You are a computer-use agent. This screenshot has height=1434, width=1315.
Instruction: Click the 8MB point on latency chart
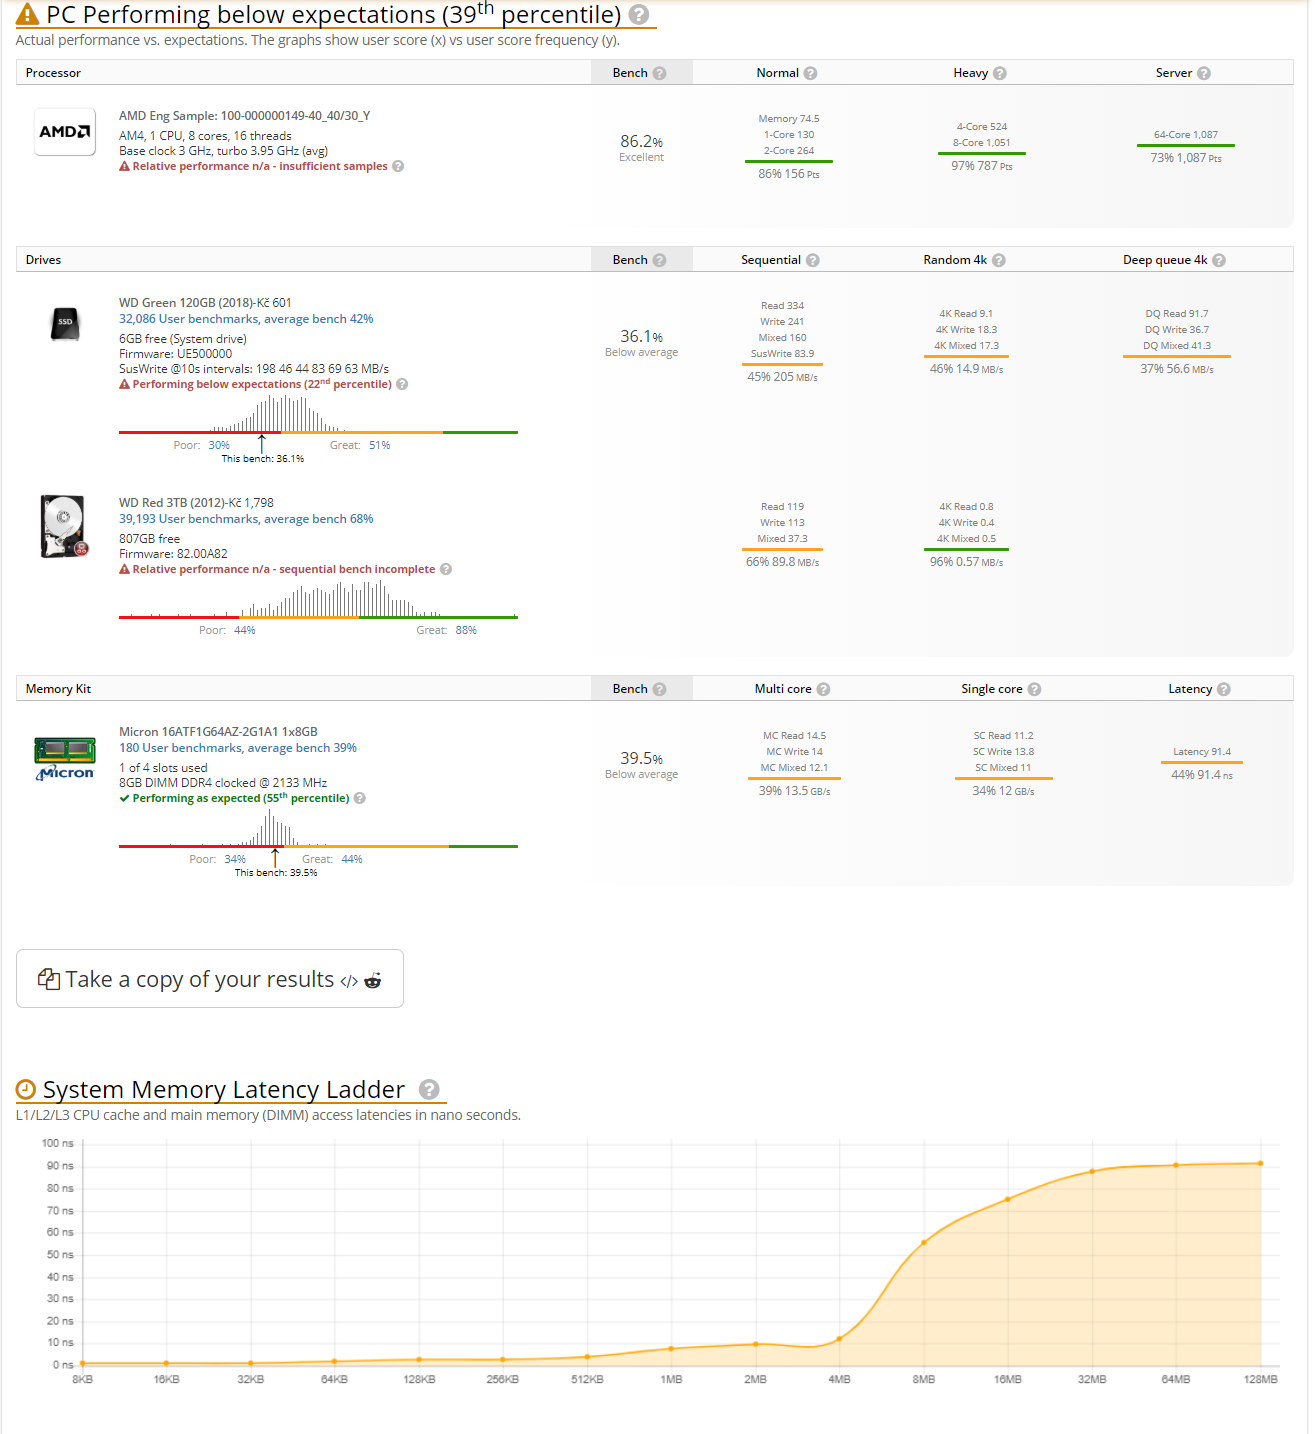pos(924,1242)
